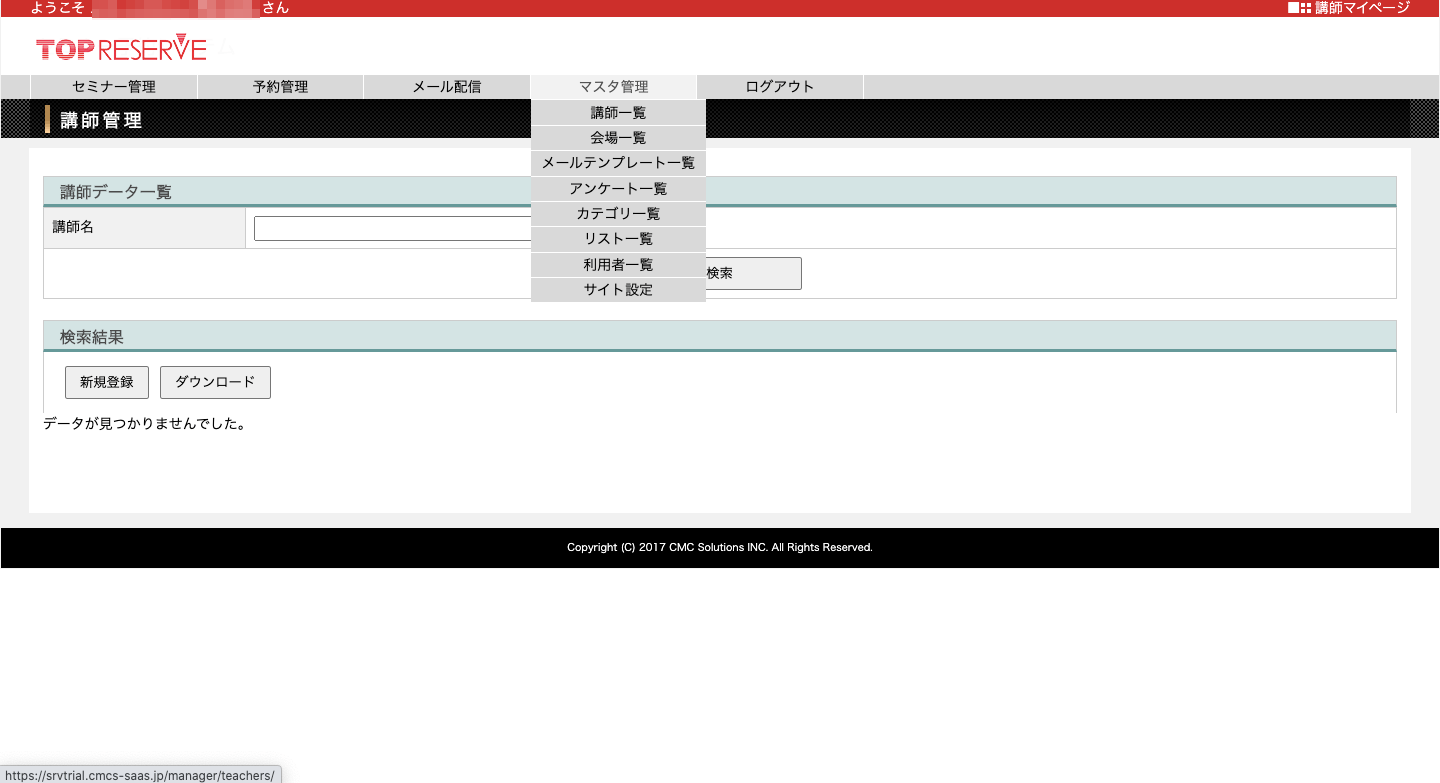This screenshot has height=783, width=1440.
Task: Select 講師一覧 from the dropdown
Action: tap(618, 113)
